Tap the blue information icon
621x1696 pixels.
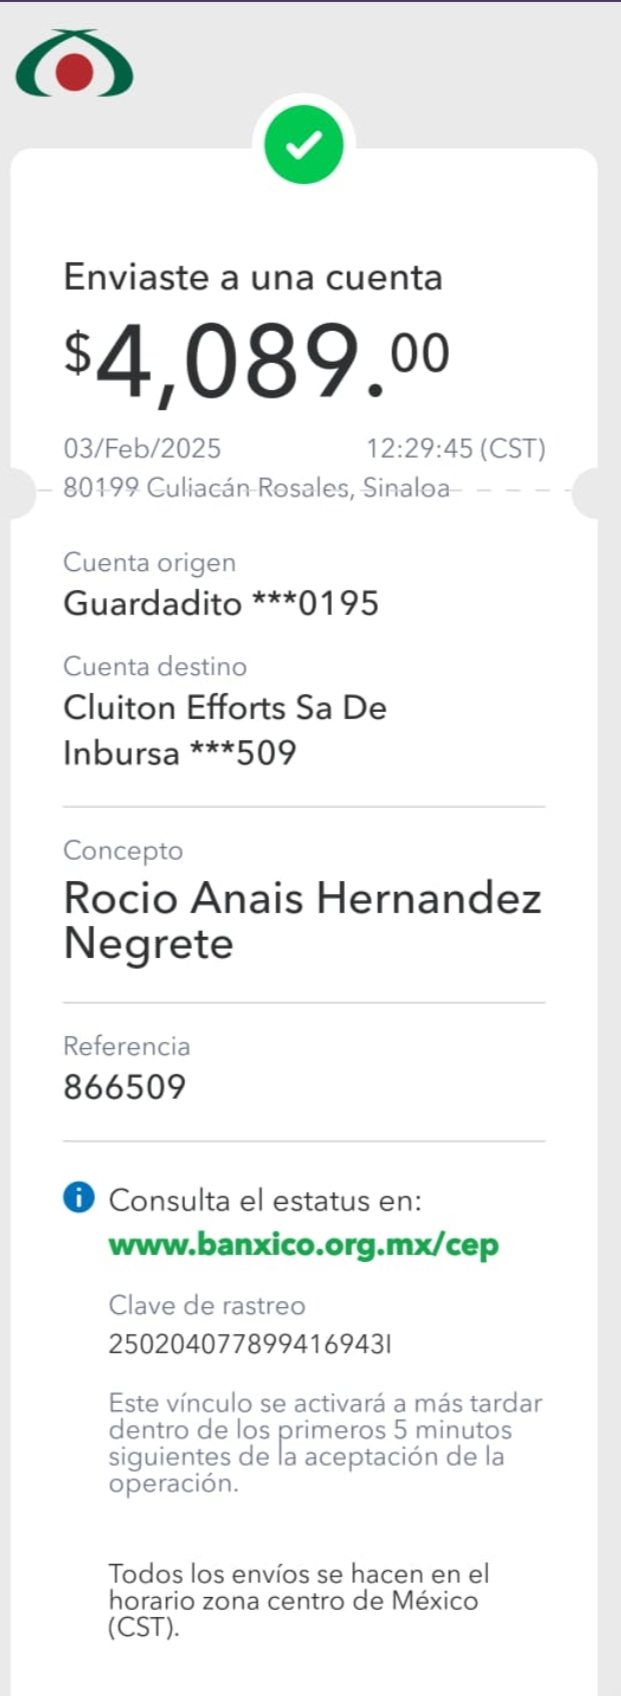[78, 1197]
